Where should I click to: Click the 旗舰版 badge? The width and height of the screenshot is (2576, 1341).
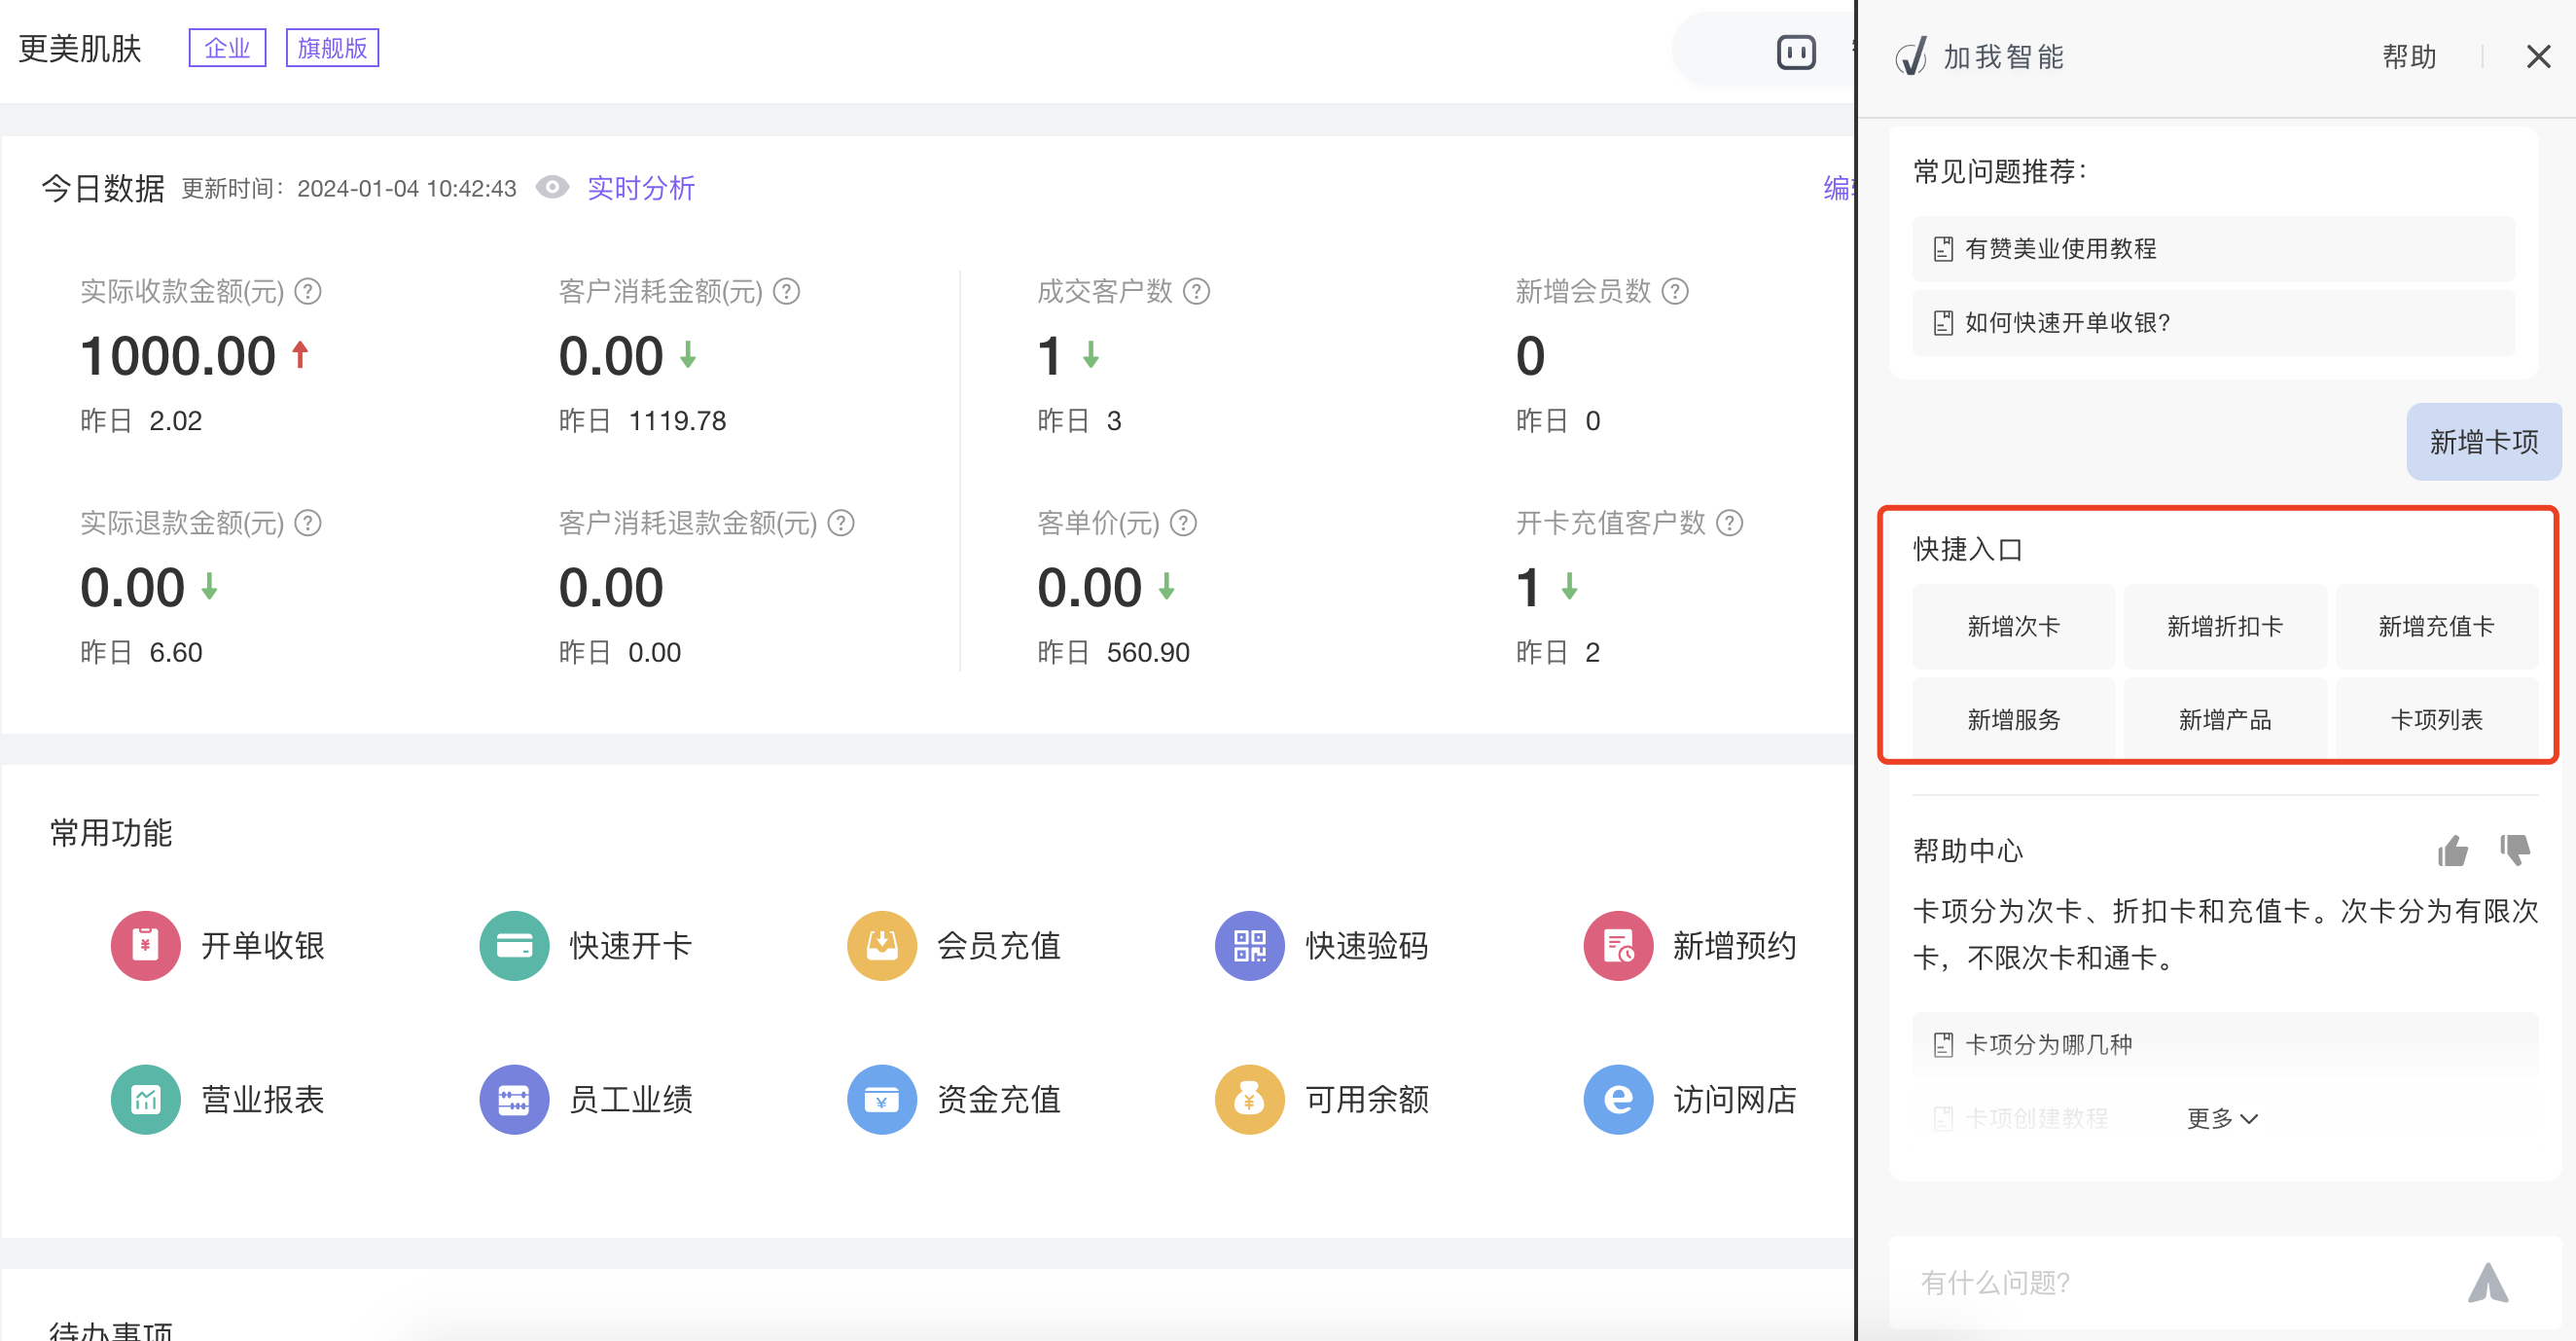332,48
